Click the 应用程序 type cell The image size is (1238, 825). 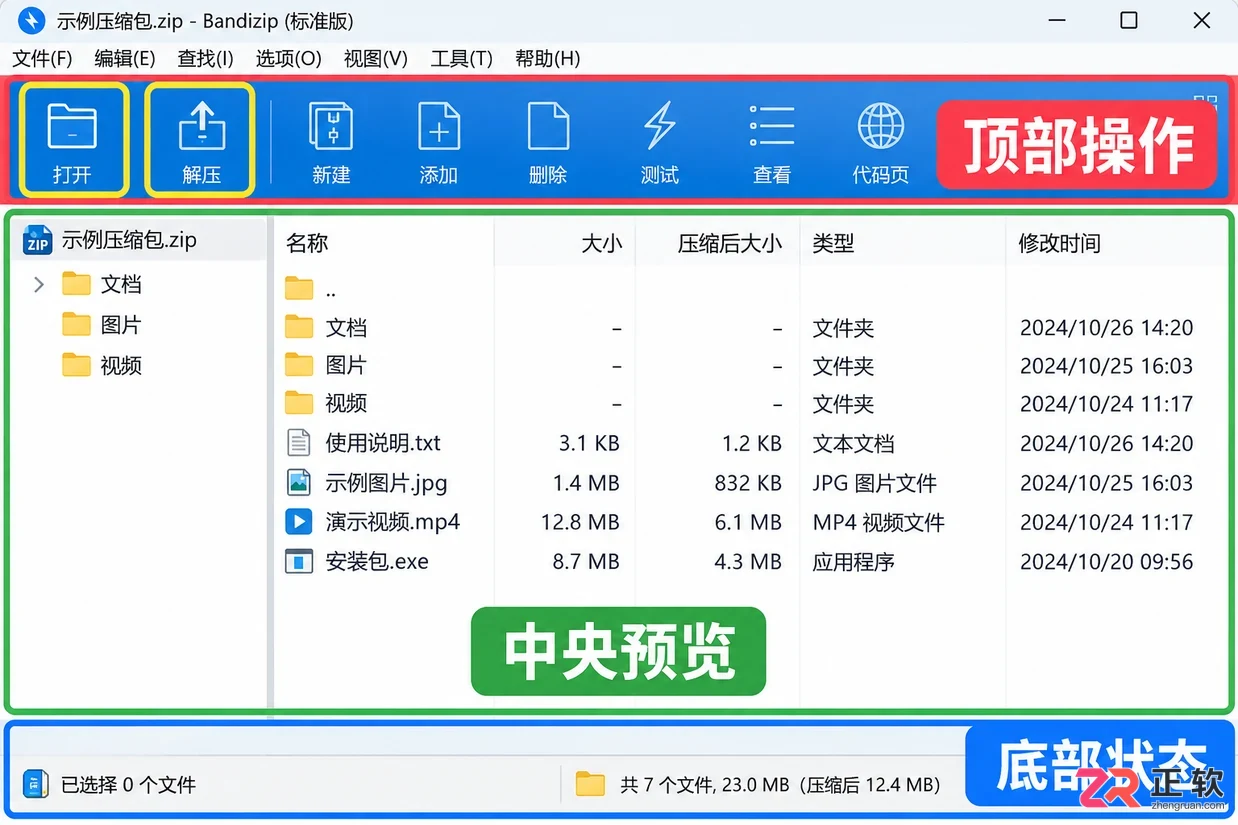coord(854,562)
